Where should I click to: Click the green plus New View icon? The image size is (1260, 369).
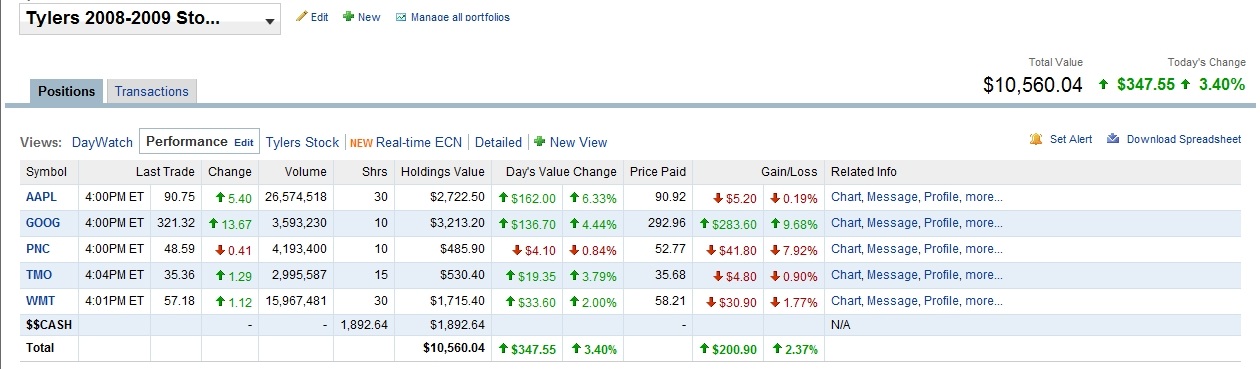pyautogui.click(x=539, y=142)
